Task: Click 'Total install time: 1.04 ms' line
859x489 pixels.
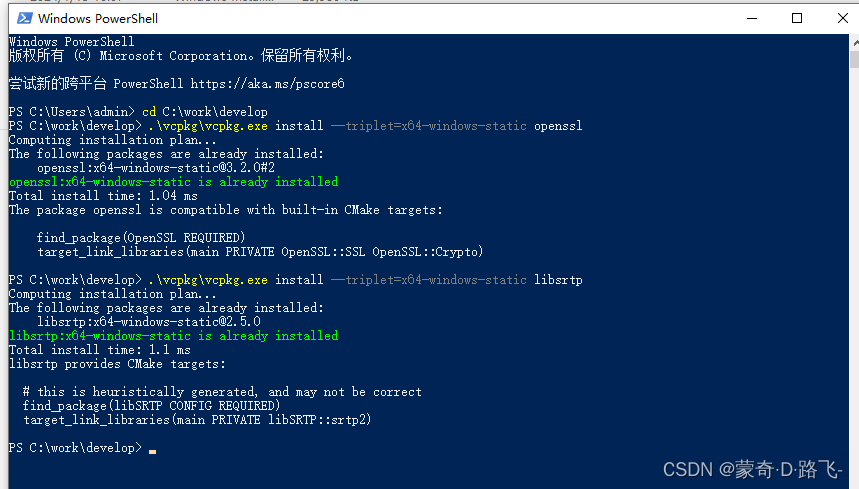Action: point(103,196)
